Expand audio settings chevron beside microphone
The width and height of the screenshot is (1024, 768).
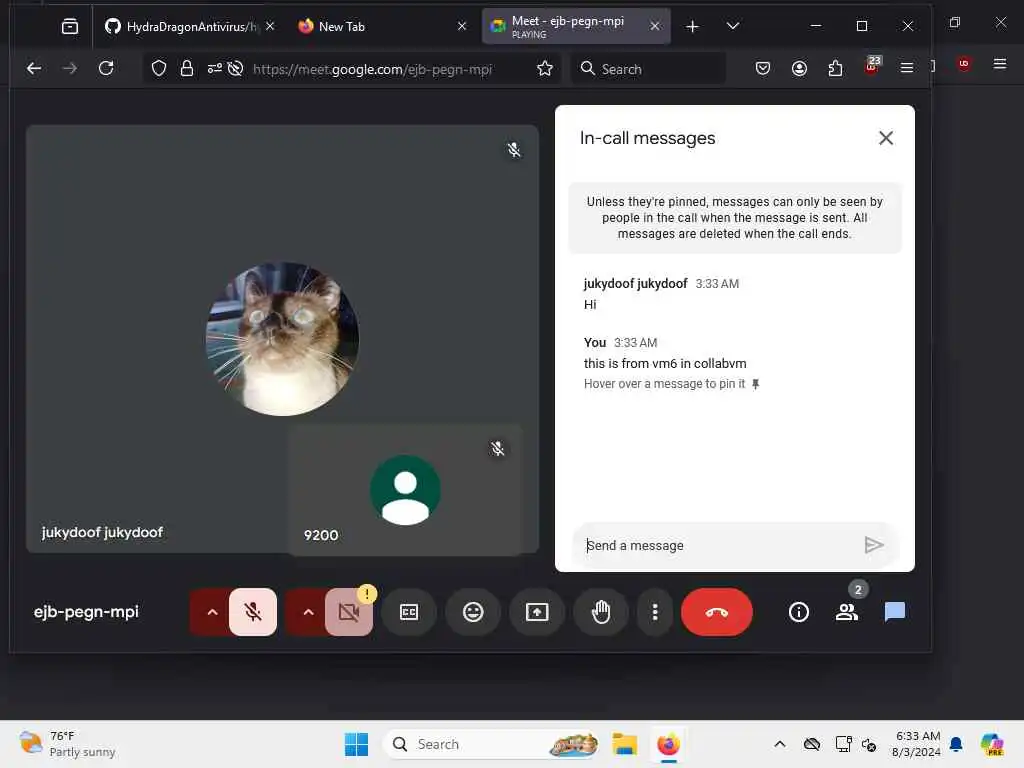[212, 612]
